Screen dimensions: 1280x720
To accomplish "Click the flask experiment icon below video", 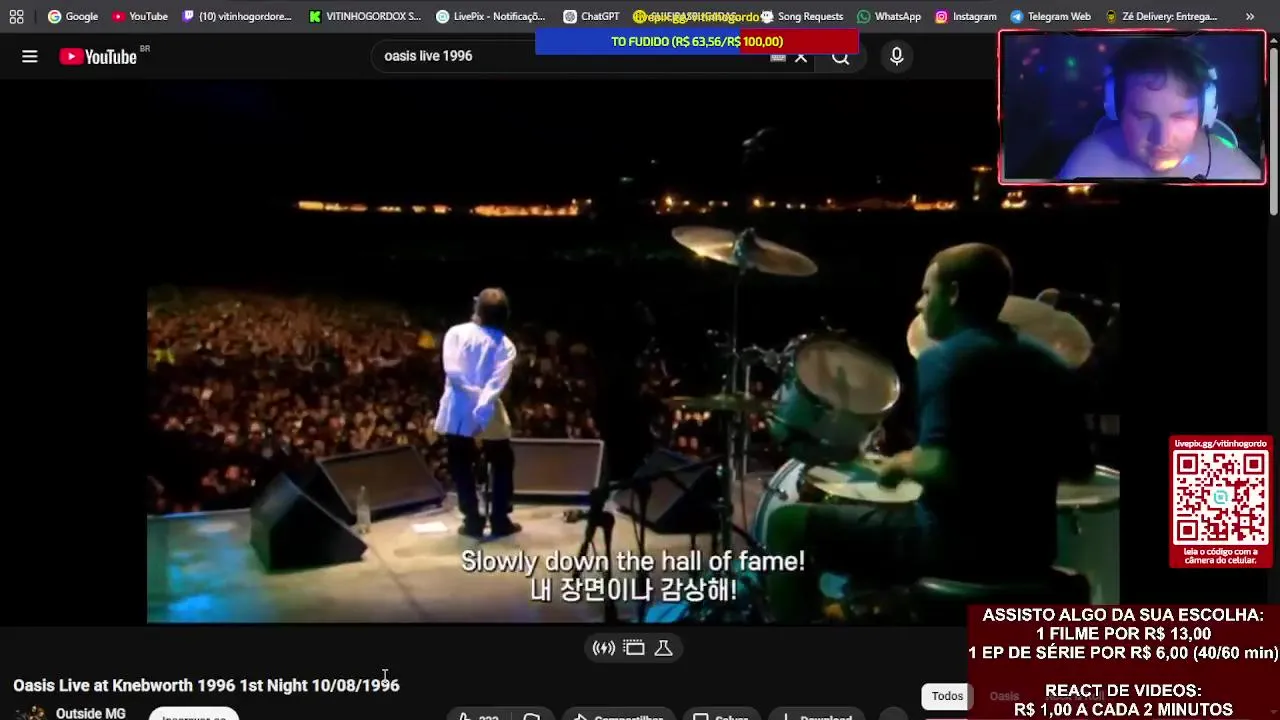I will (x=663, y=648).
